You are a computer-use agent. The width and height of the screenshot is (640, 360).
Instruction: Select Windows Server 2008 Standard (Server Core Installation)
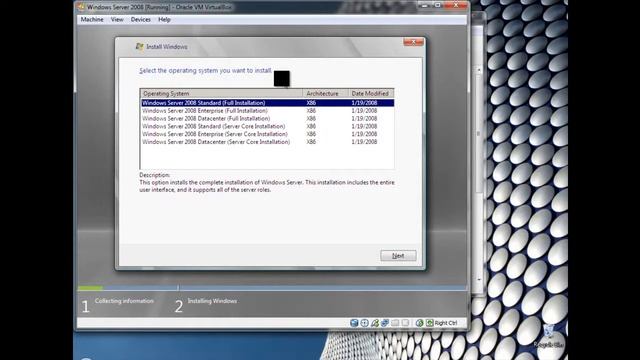pos(267,126)
